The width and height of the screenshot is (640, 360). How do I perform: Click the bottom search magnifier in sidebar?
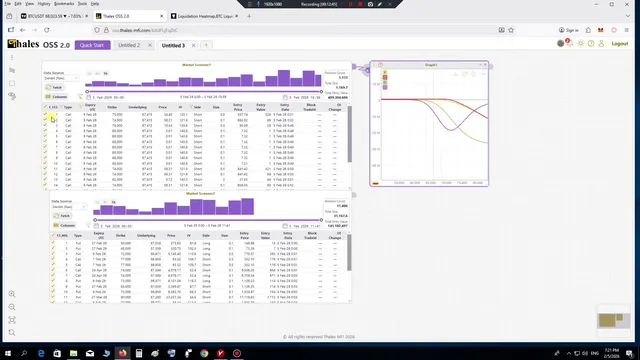pyautogui.click(x=12, y=333)
